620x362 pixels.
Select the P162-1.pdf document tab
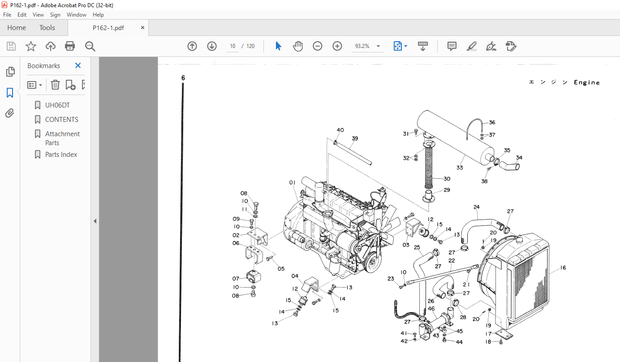click(108, 28)
